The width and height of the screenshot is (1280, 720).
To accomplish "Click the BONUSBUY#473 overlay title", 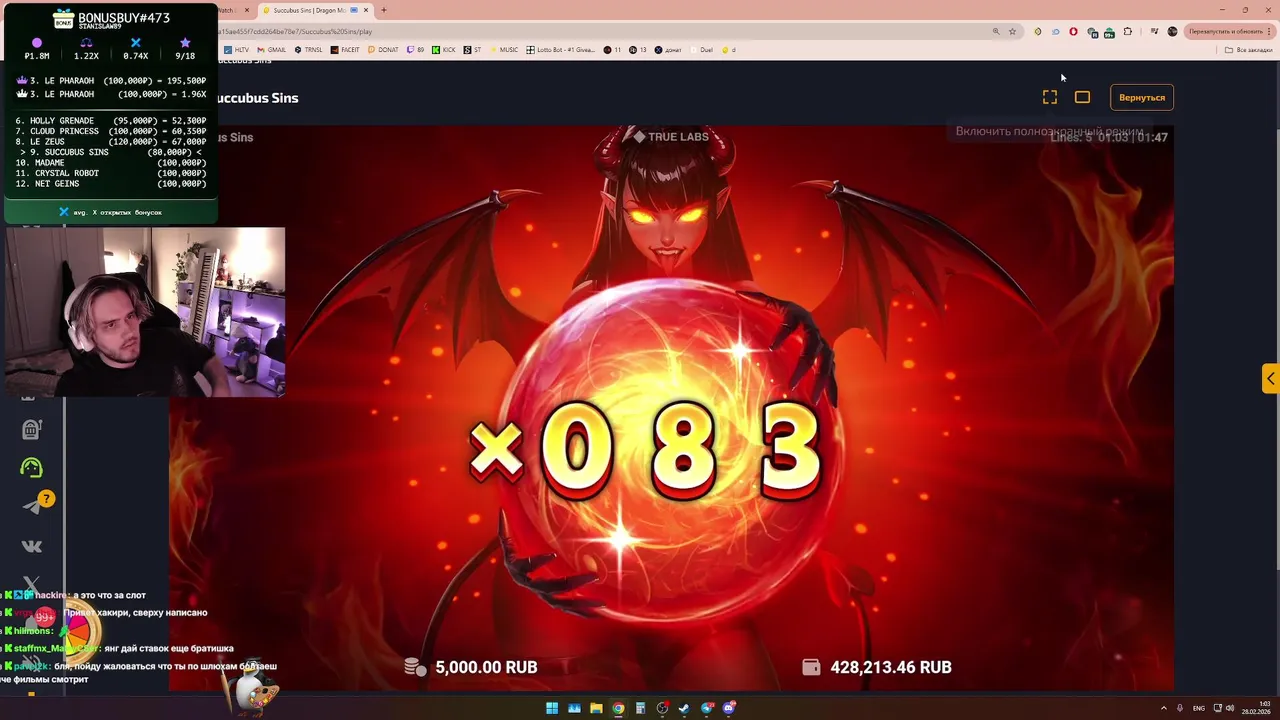I will 123,18.
